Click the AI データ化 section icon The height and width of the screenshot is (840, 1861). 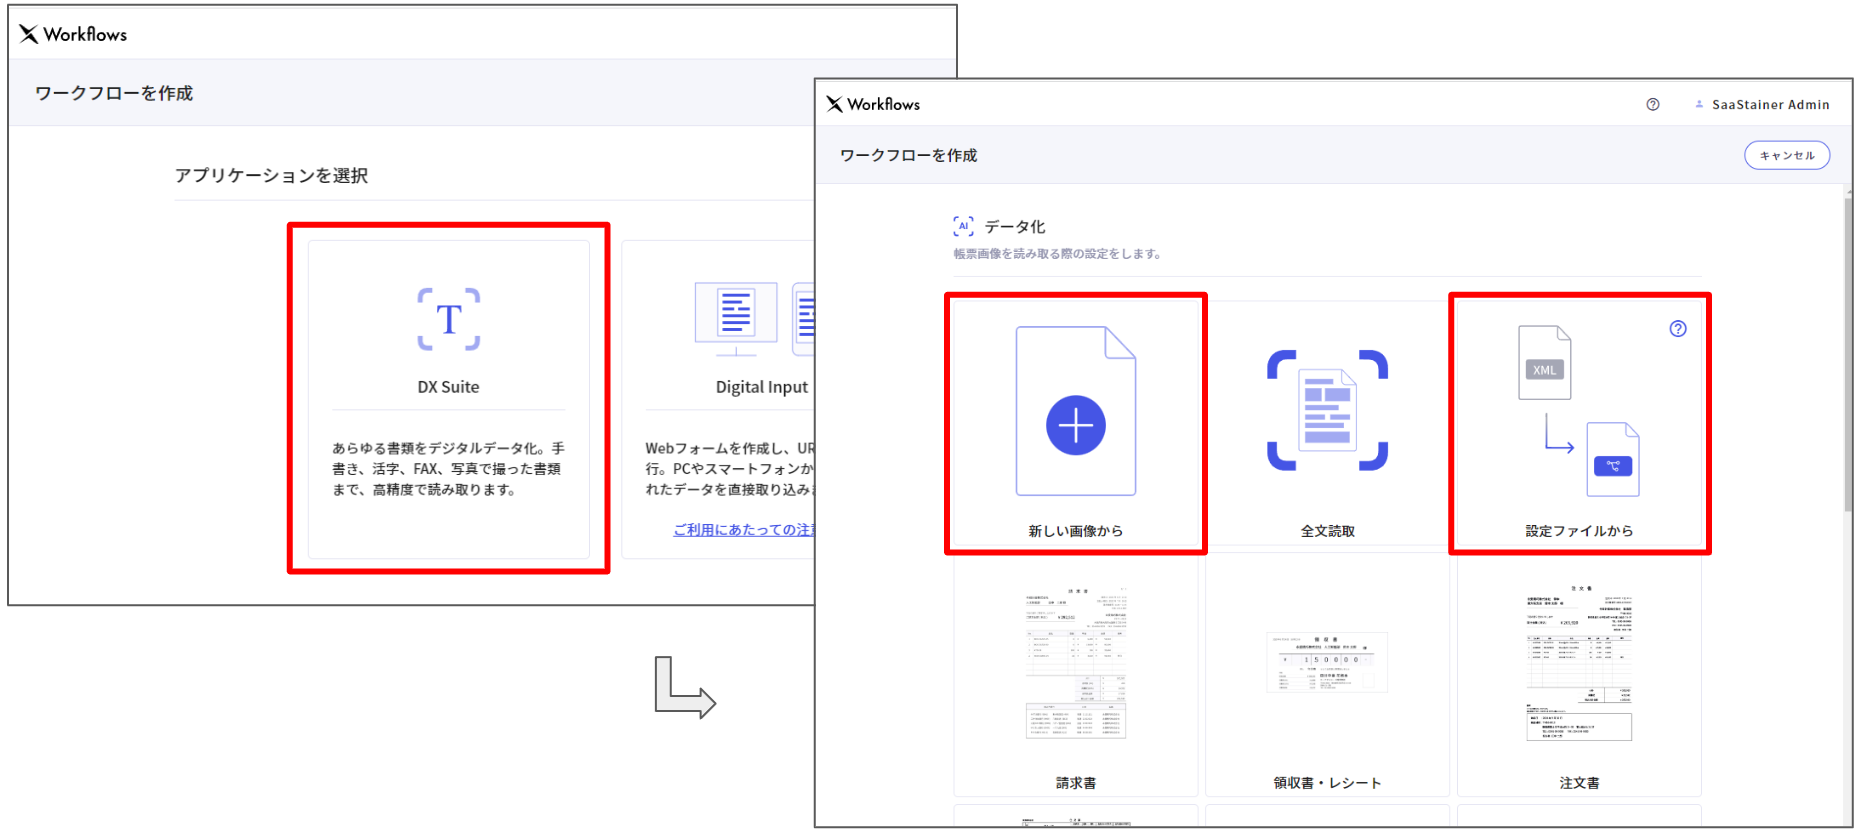pyautogui.click(x=963, y=226)
